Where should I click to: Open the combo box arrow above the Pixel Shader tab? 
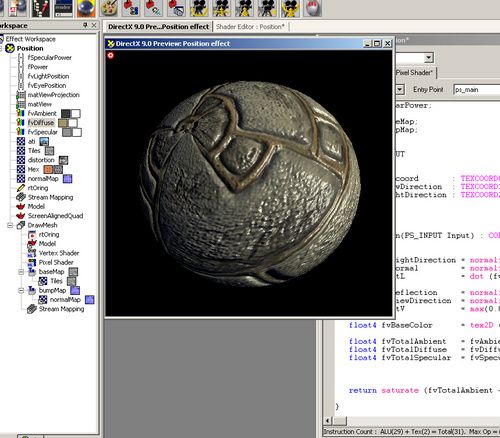429,58
